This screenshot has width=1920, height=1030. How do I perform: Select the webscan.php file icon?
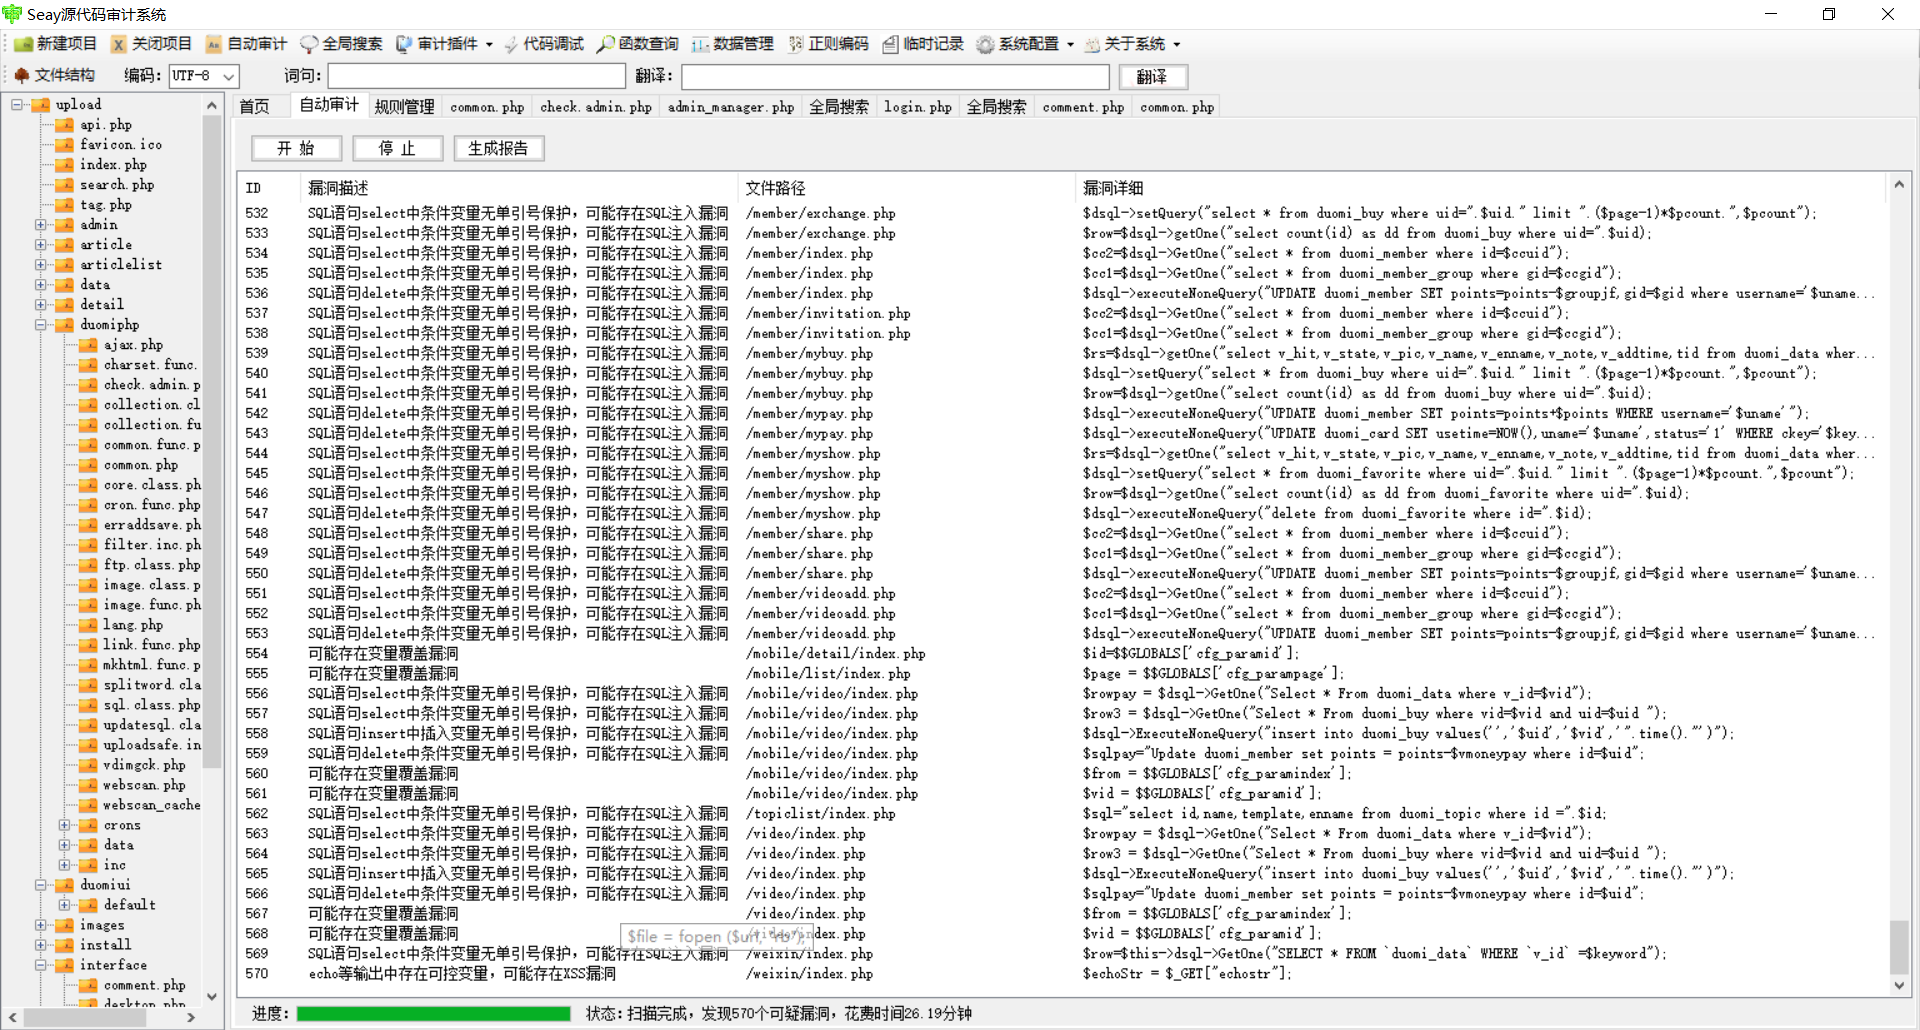89,785
